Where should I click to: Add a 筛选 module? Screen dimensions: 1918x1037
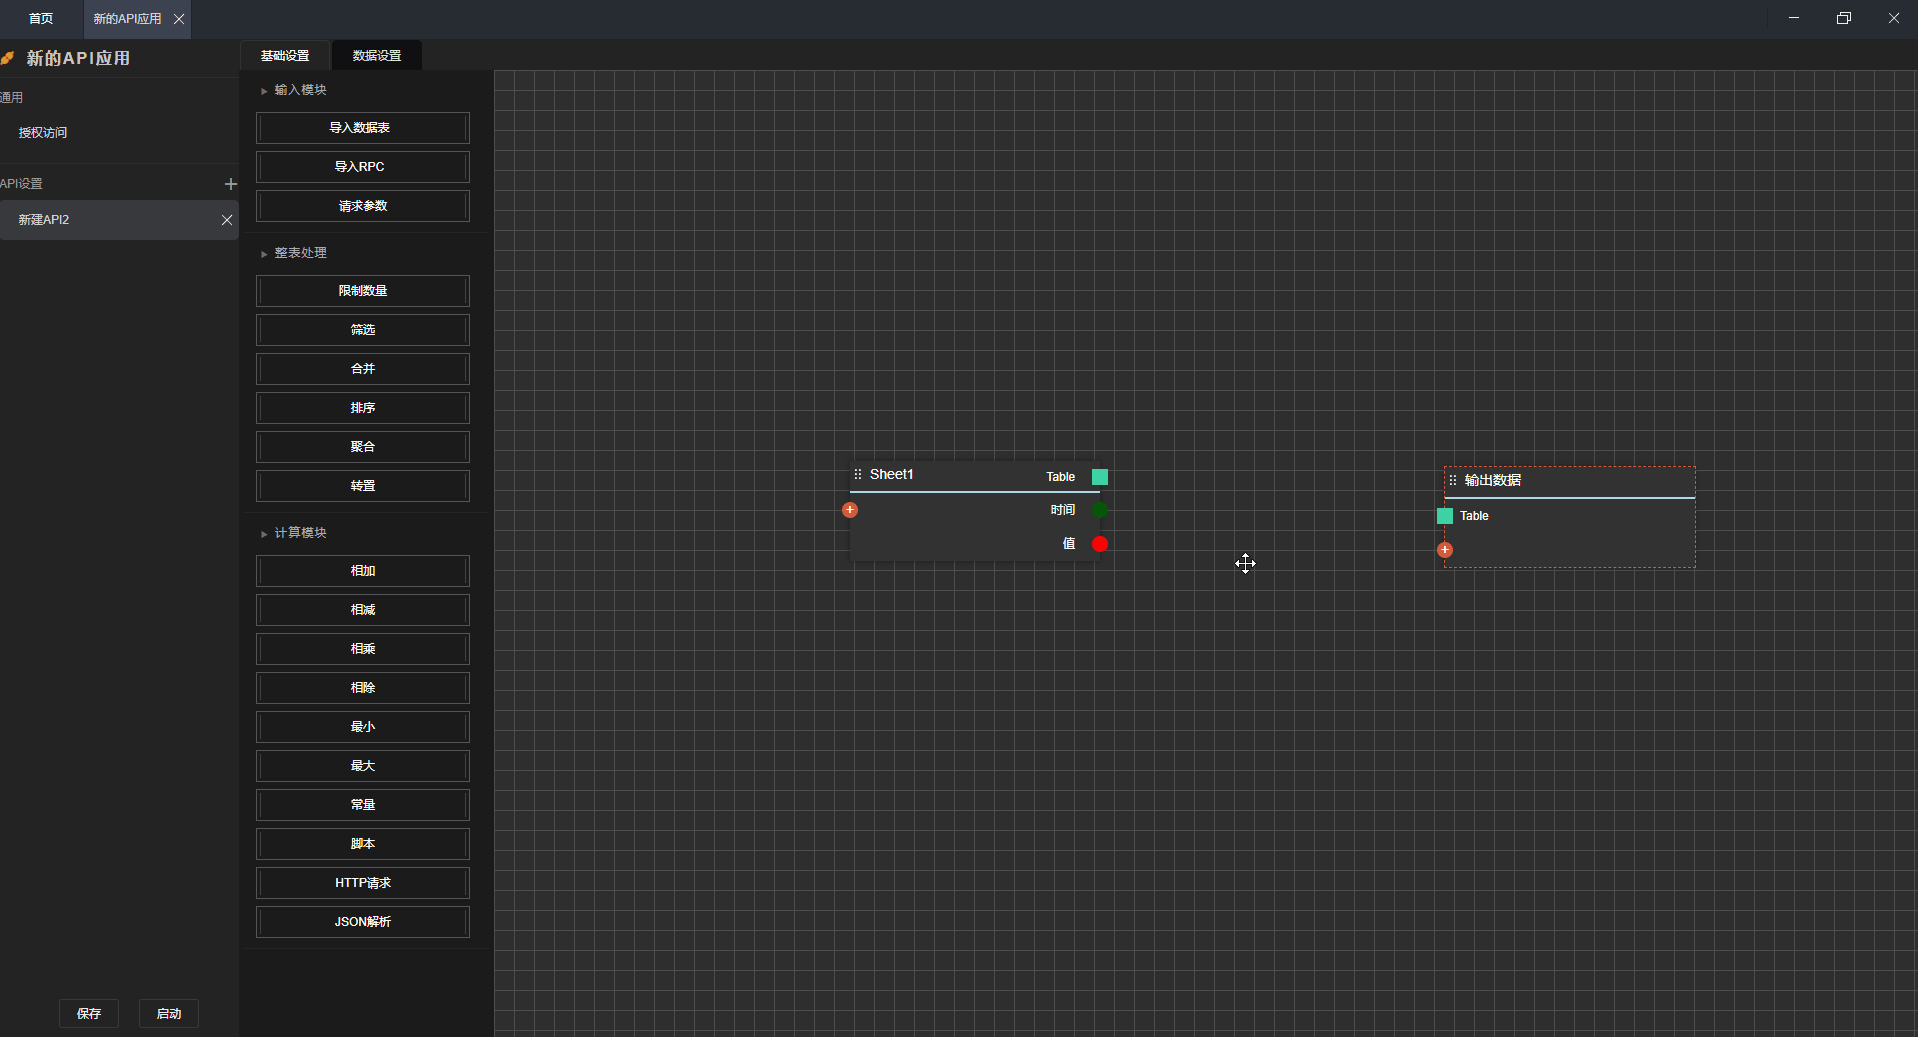[x=363, y=330]
